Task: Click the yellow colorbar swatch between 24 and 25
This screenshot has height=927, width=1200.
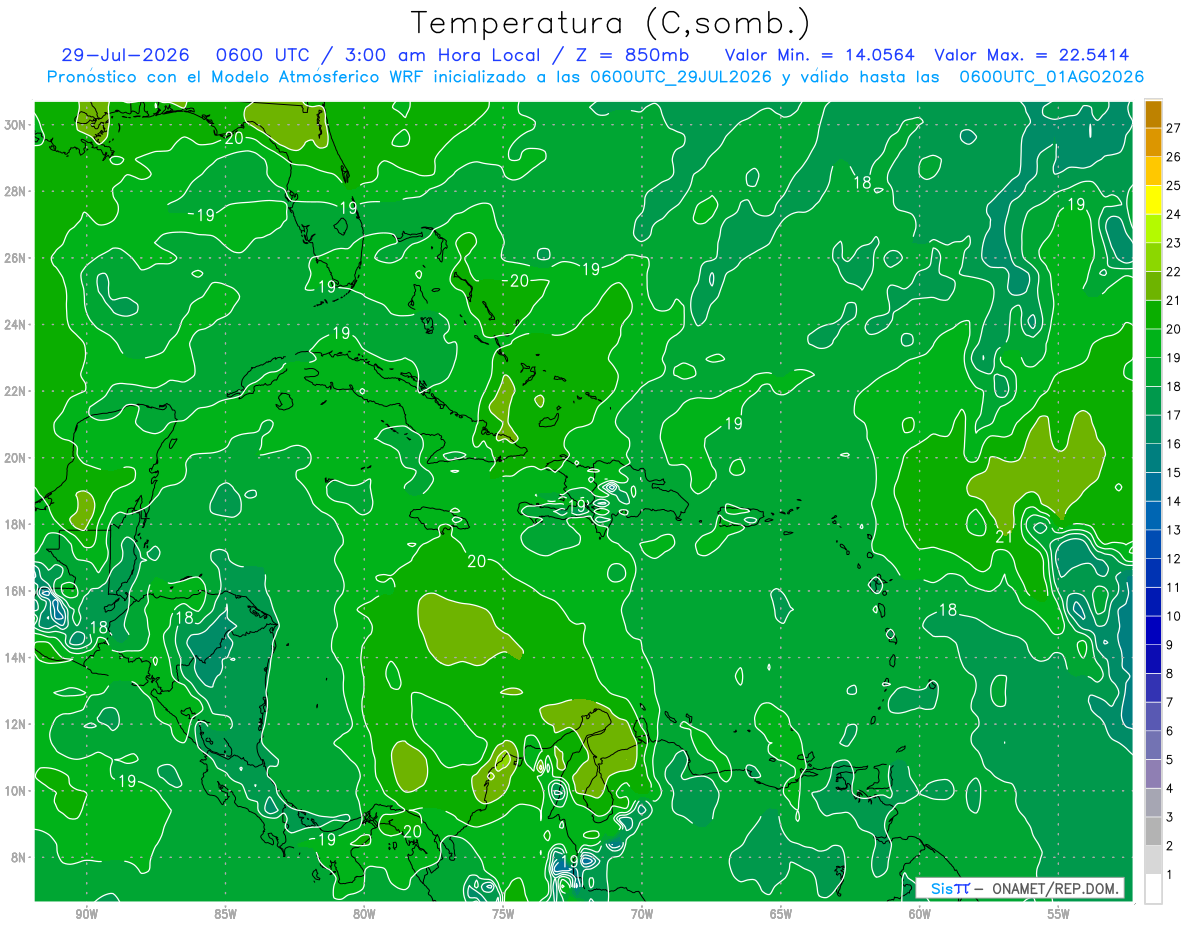Action: (1153, 200)
